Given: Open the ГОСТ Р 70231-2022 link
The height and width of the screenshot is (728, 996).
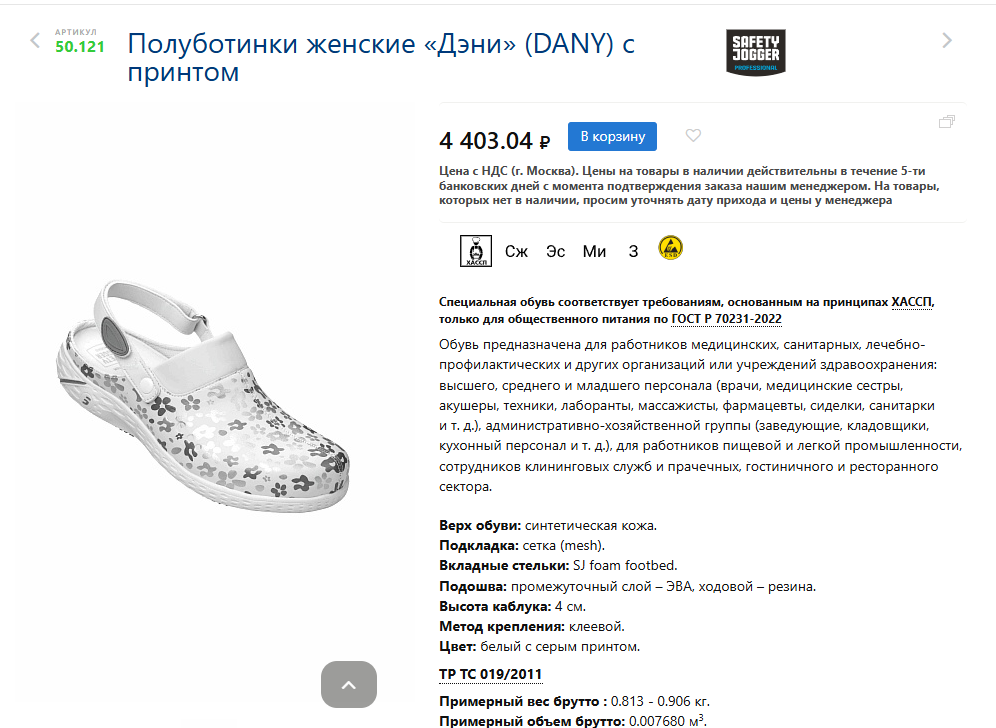Looking at the screenshot, I should pyautogui.click(x=727, y=319).
